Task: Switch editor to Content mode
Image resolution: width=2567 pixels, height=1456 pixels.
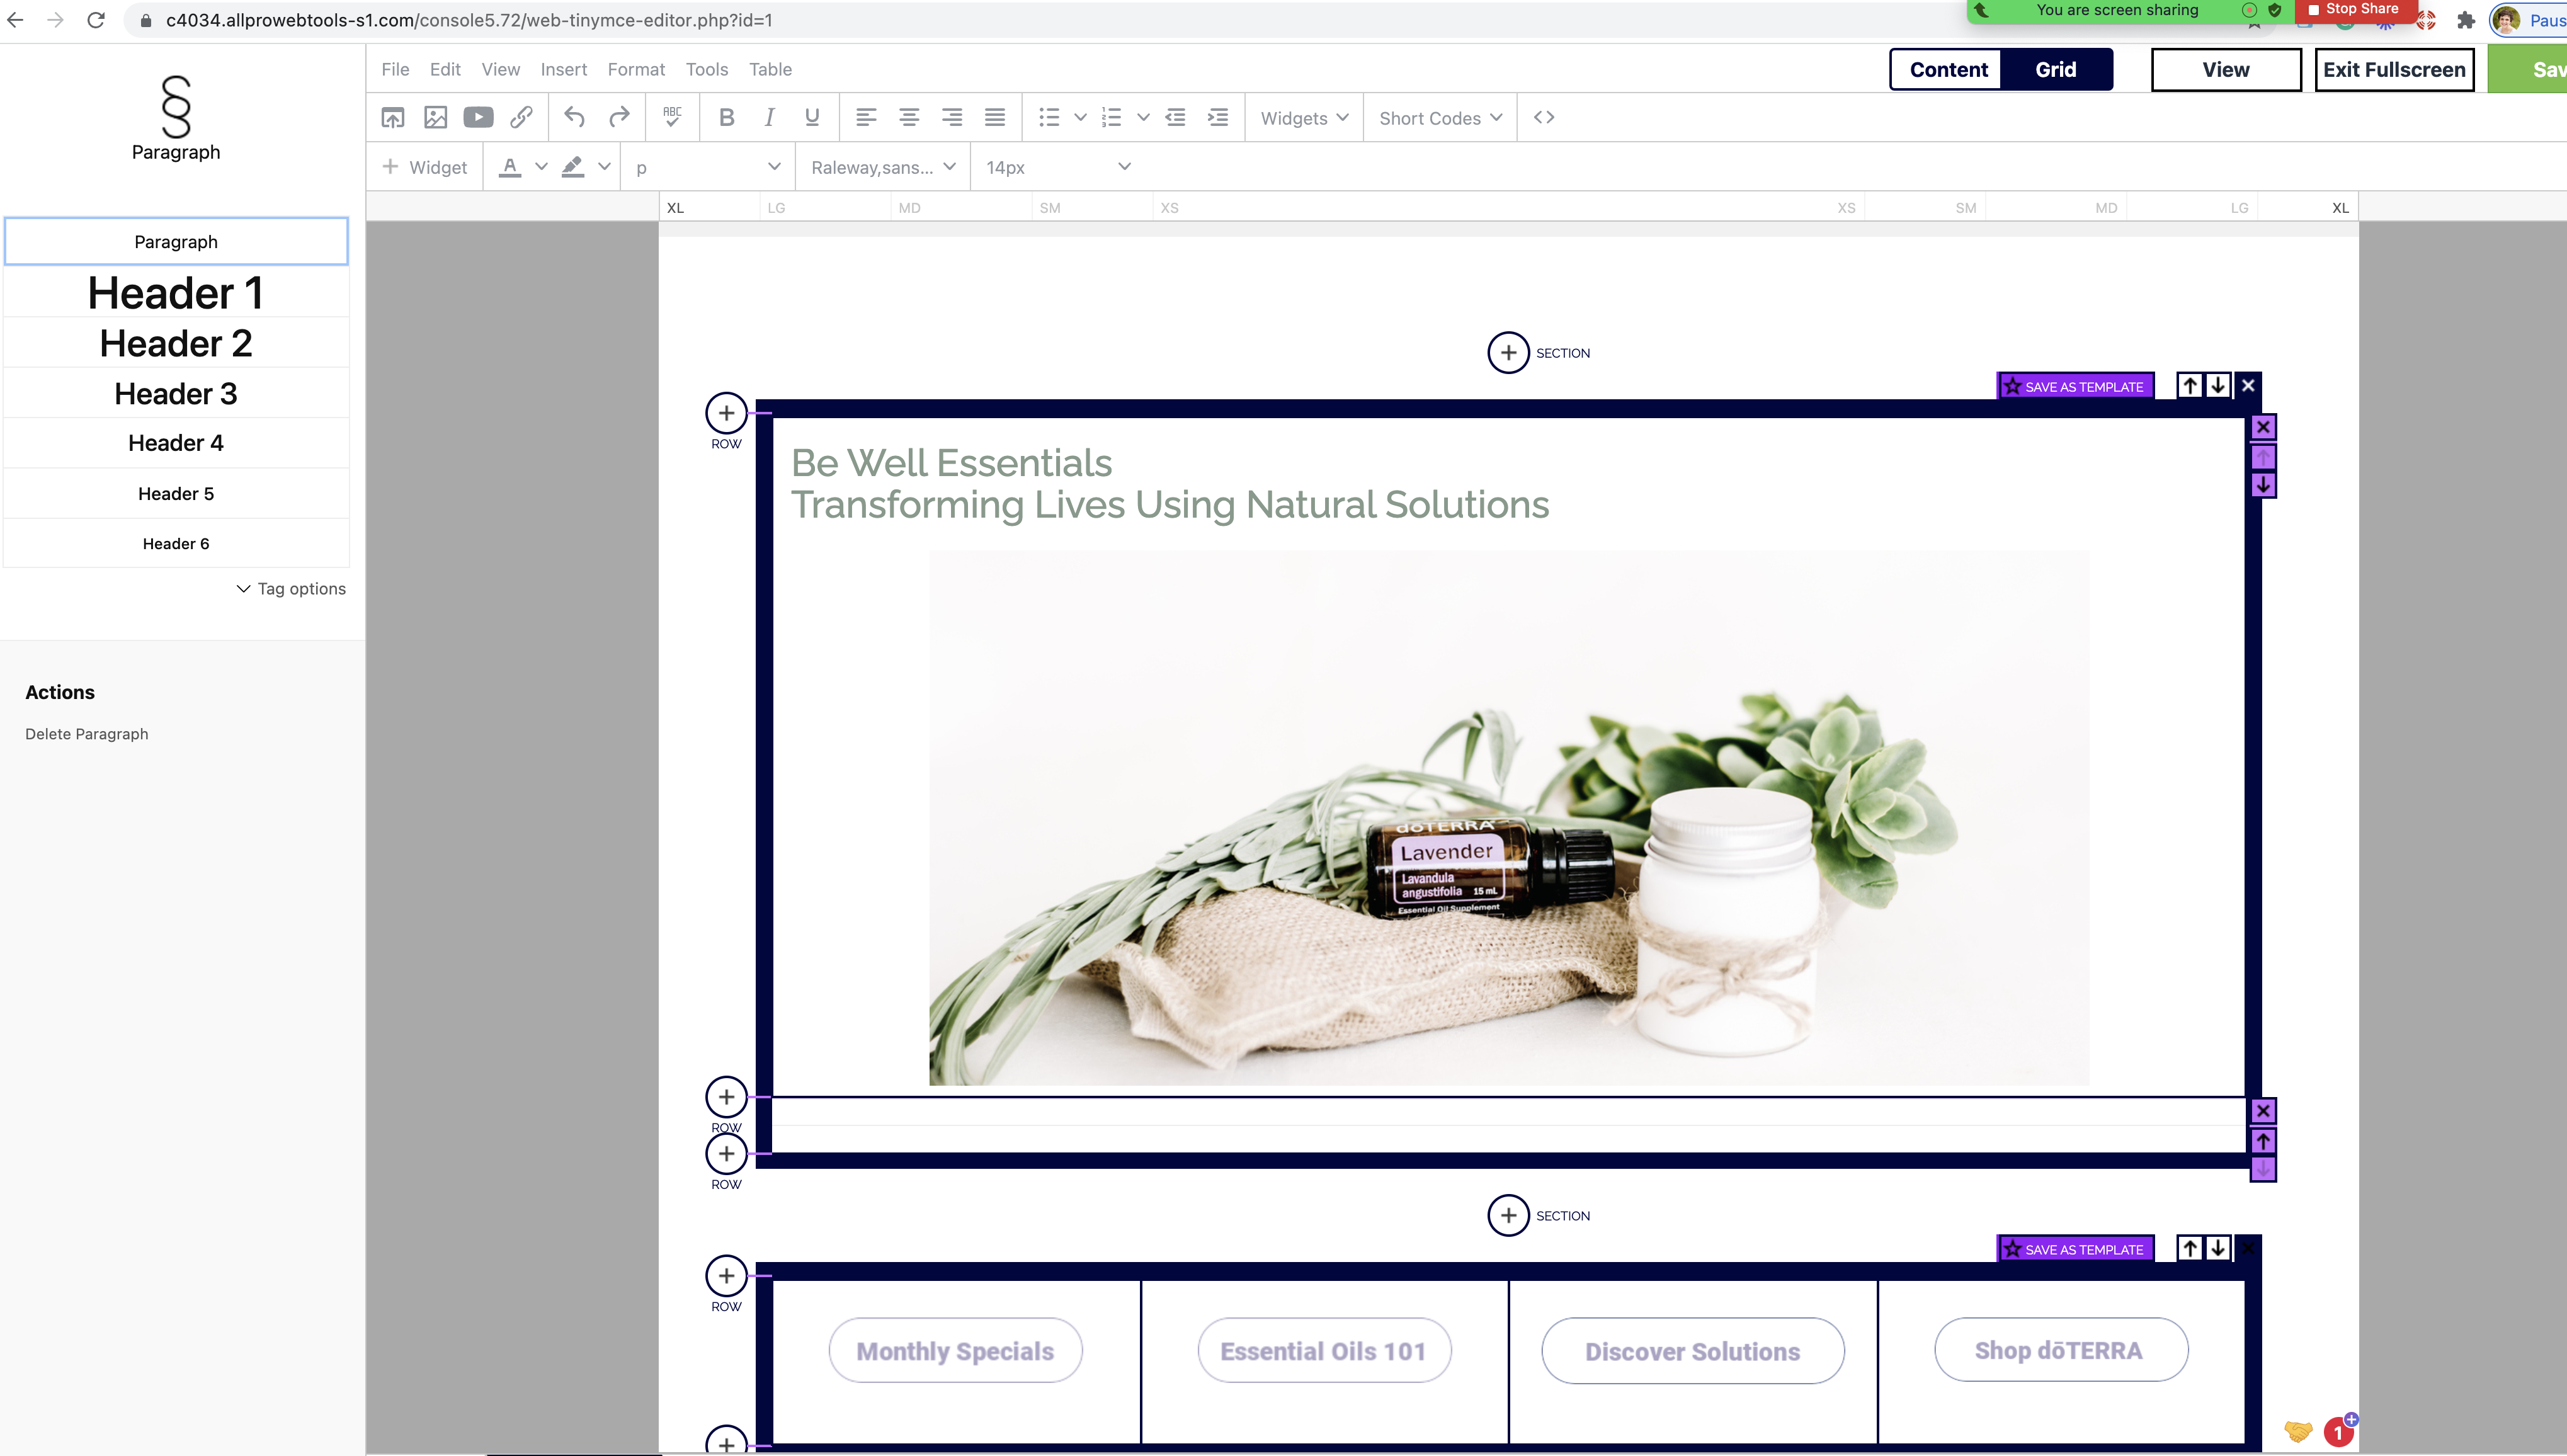Action: tap(1948, 70)
